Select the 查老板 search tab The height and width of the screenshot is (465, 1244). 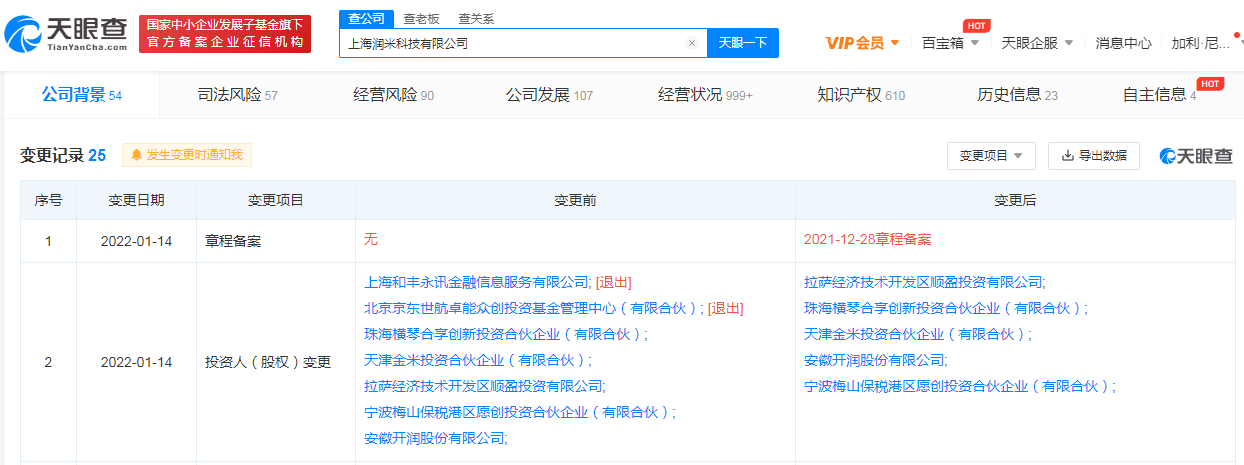[421, 19]
